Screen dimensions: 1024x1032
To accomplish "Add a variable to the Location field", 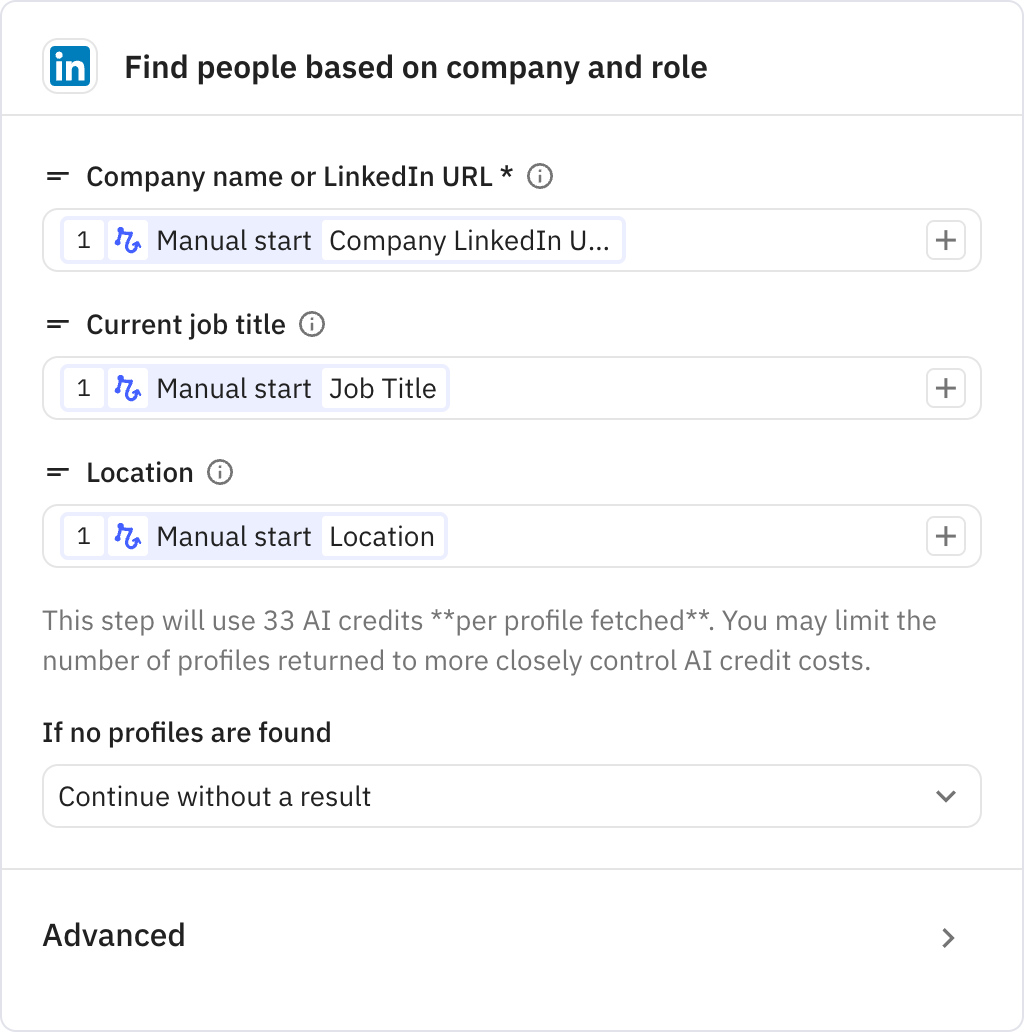I will pos(945,536).
